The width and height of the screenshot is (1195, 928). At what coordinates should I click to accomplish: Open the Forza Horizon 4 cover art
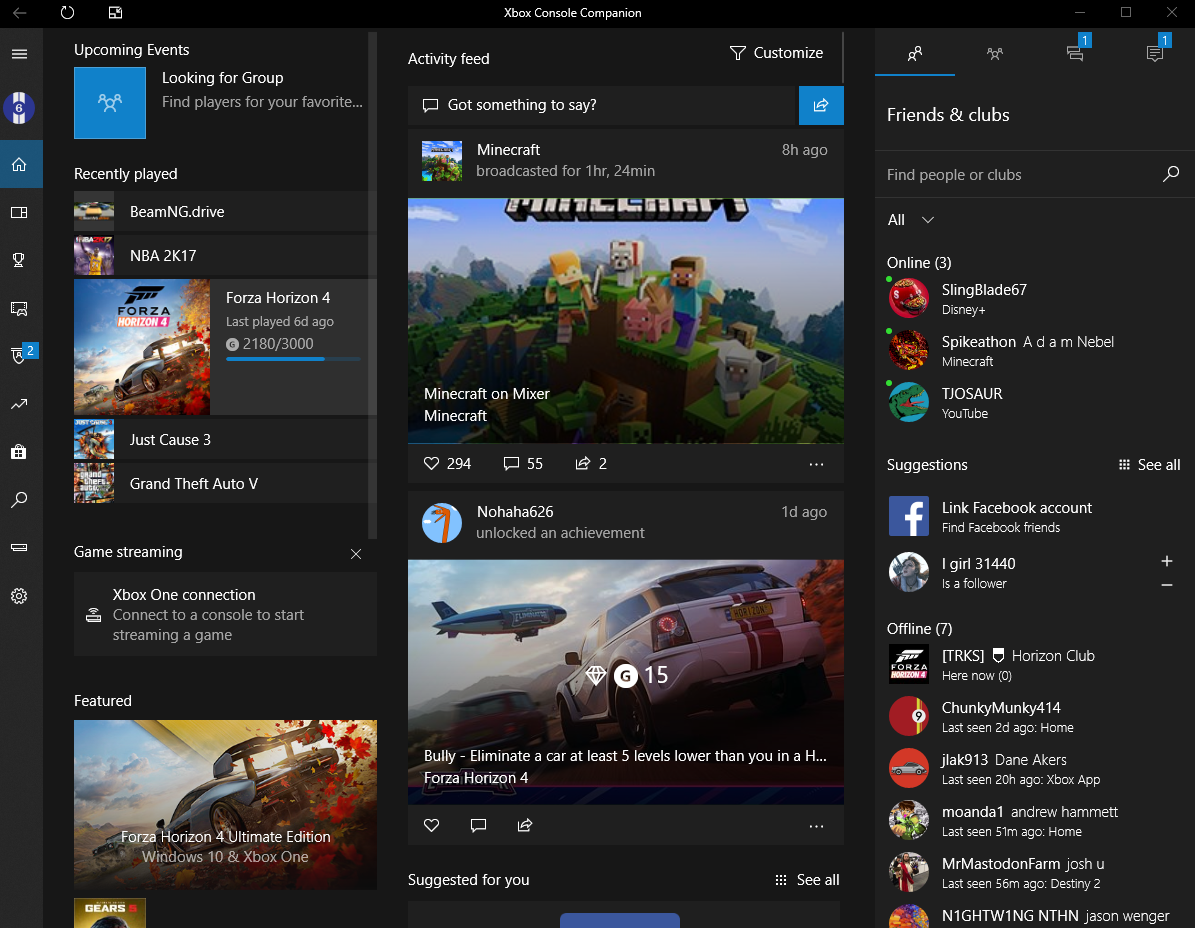142,347
